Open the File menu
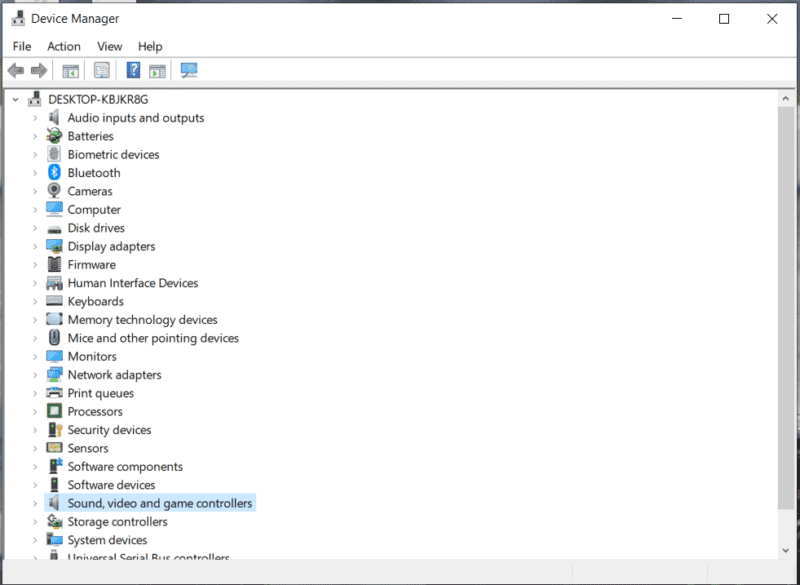 pyautogui.click(x=21, y=46)
